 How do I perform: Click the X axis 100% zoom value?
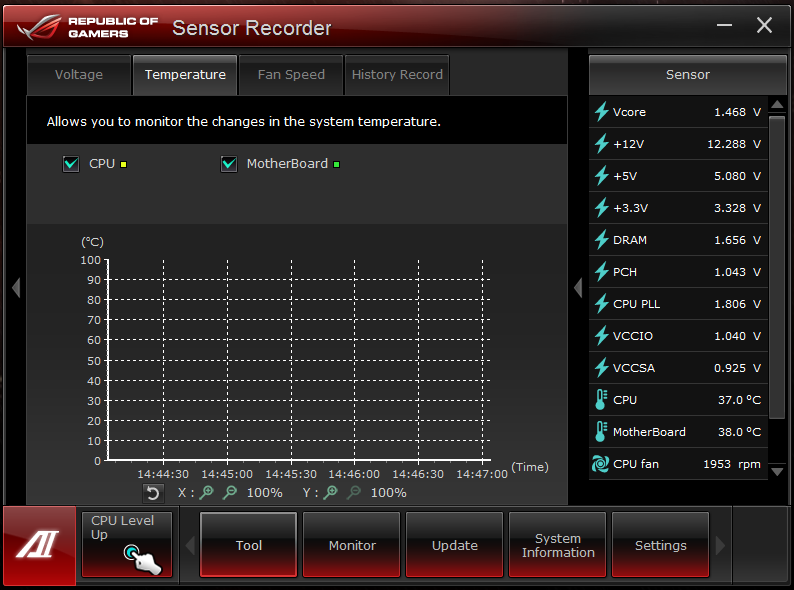(264, 493)
